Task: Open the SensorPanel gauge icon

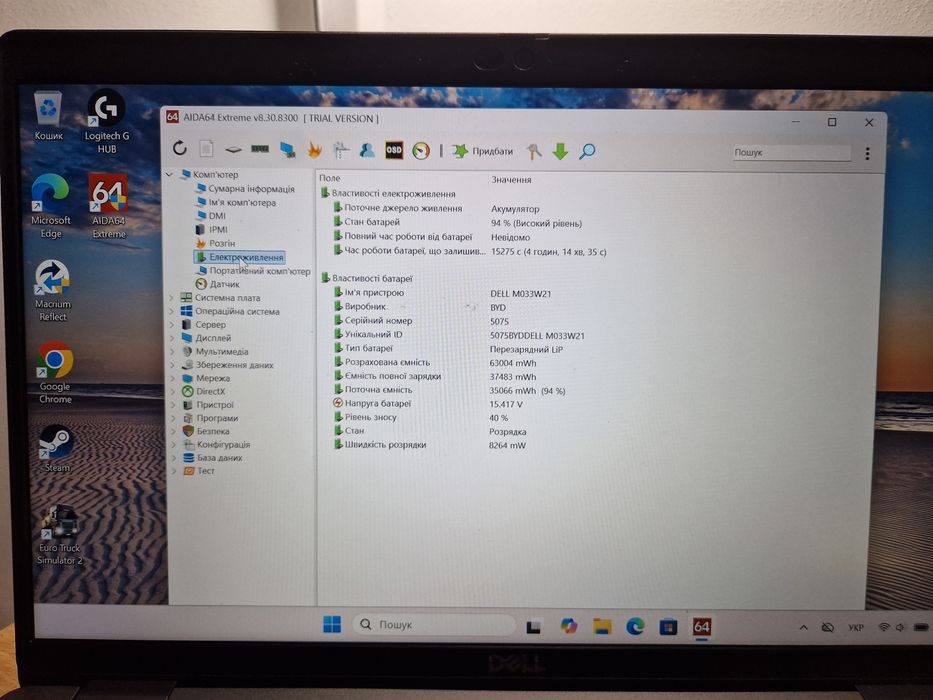Action: click(x=421, y=151)
